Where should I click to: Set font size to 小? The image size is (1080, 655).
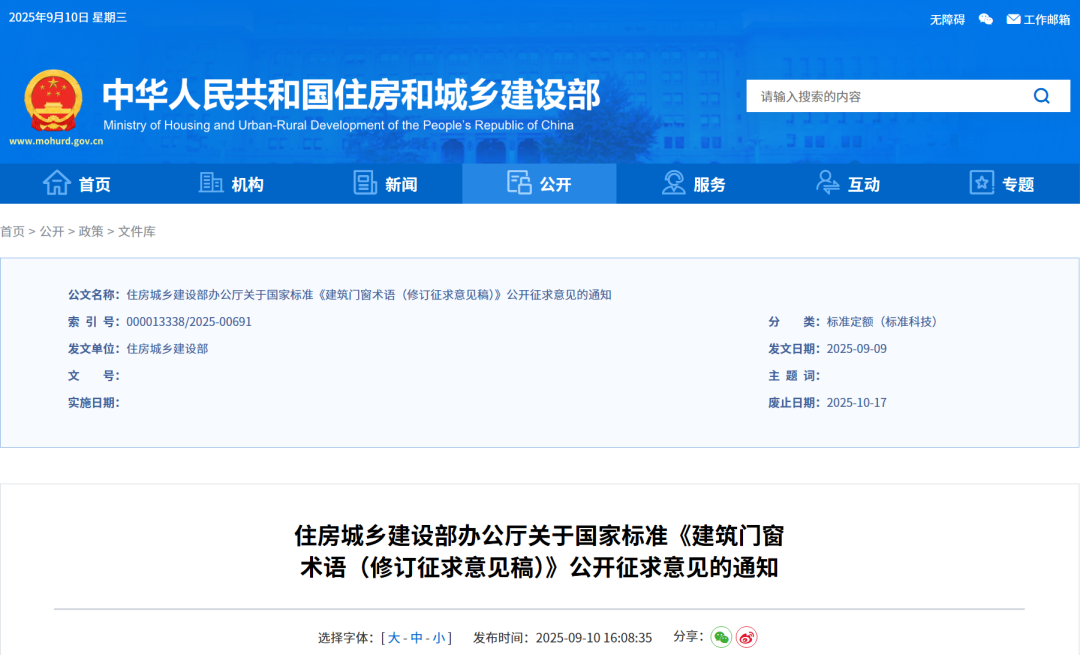coord(439,638)
